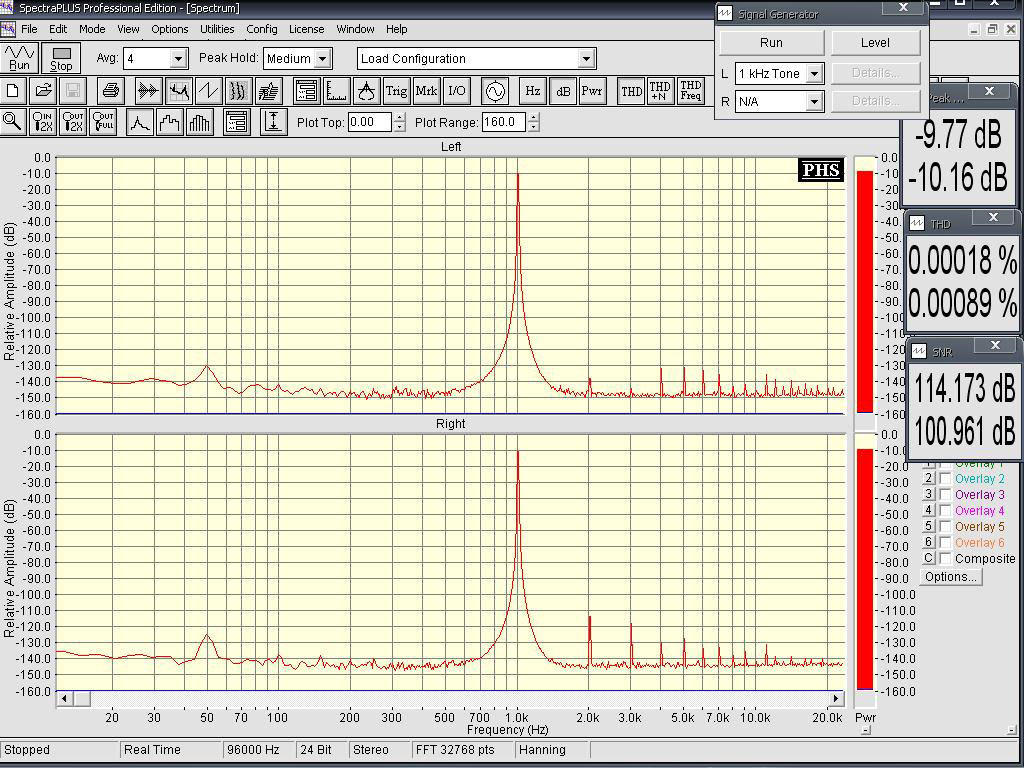Image resolution: width=1024 pixels, height=768 pixels.
Task: Open the signal generator sine icon
Action: coord(495,91)
